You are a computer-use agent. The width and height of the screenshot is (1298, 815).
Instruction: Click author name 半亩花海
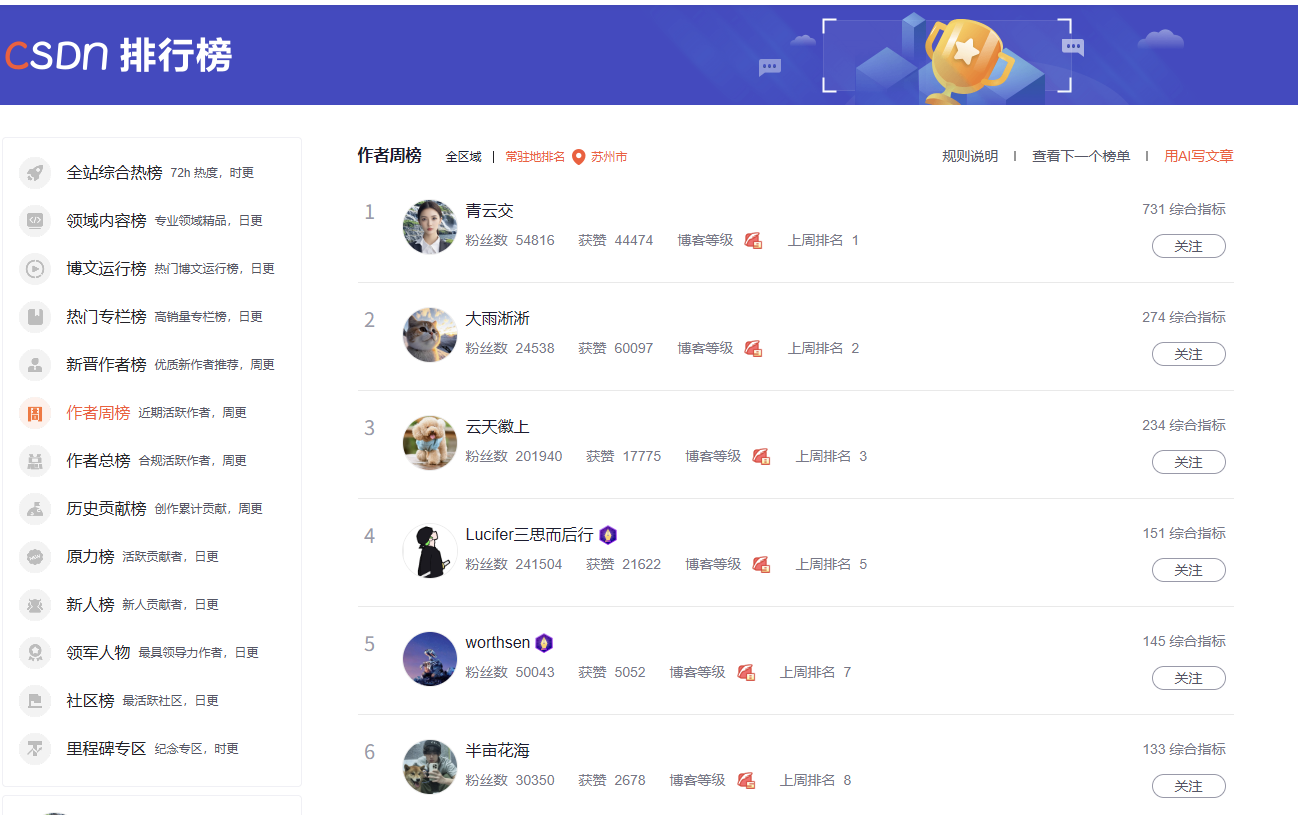tap(498, 751)
